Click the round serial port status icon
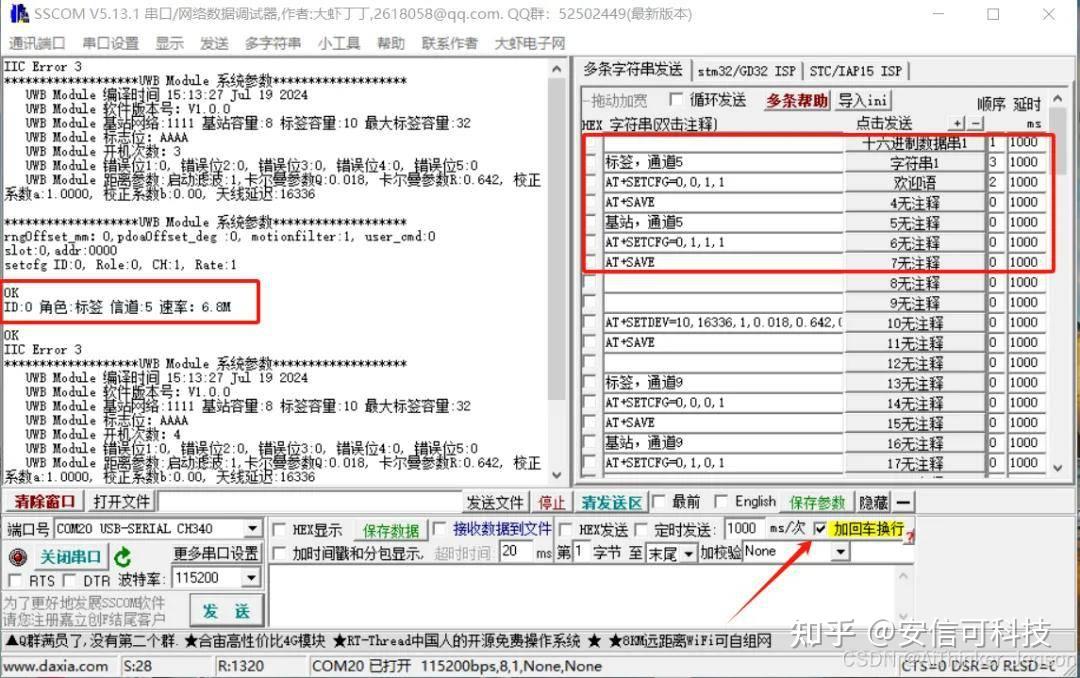This screenshot has height=678, width=1080. pyautogui.click(x=16, y=556)
